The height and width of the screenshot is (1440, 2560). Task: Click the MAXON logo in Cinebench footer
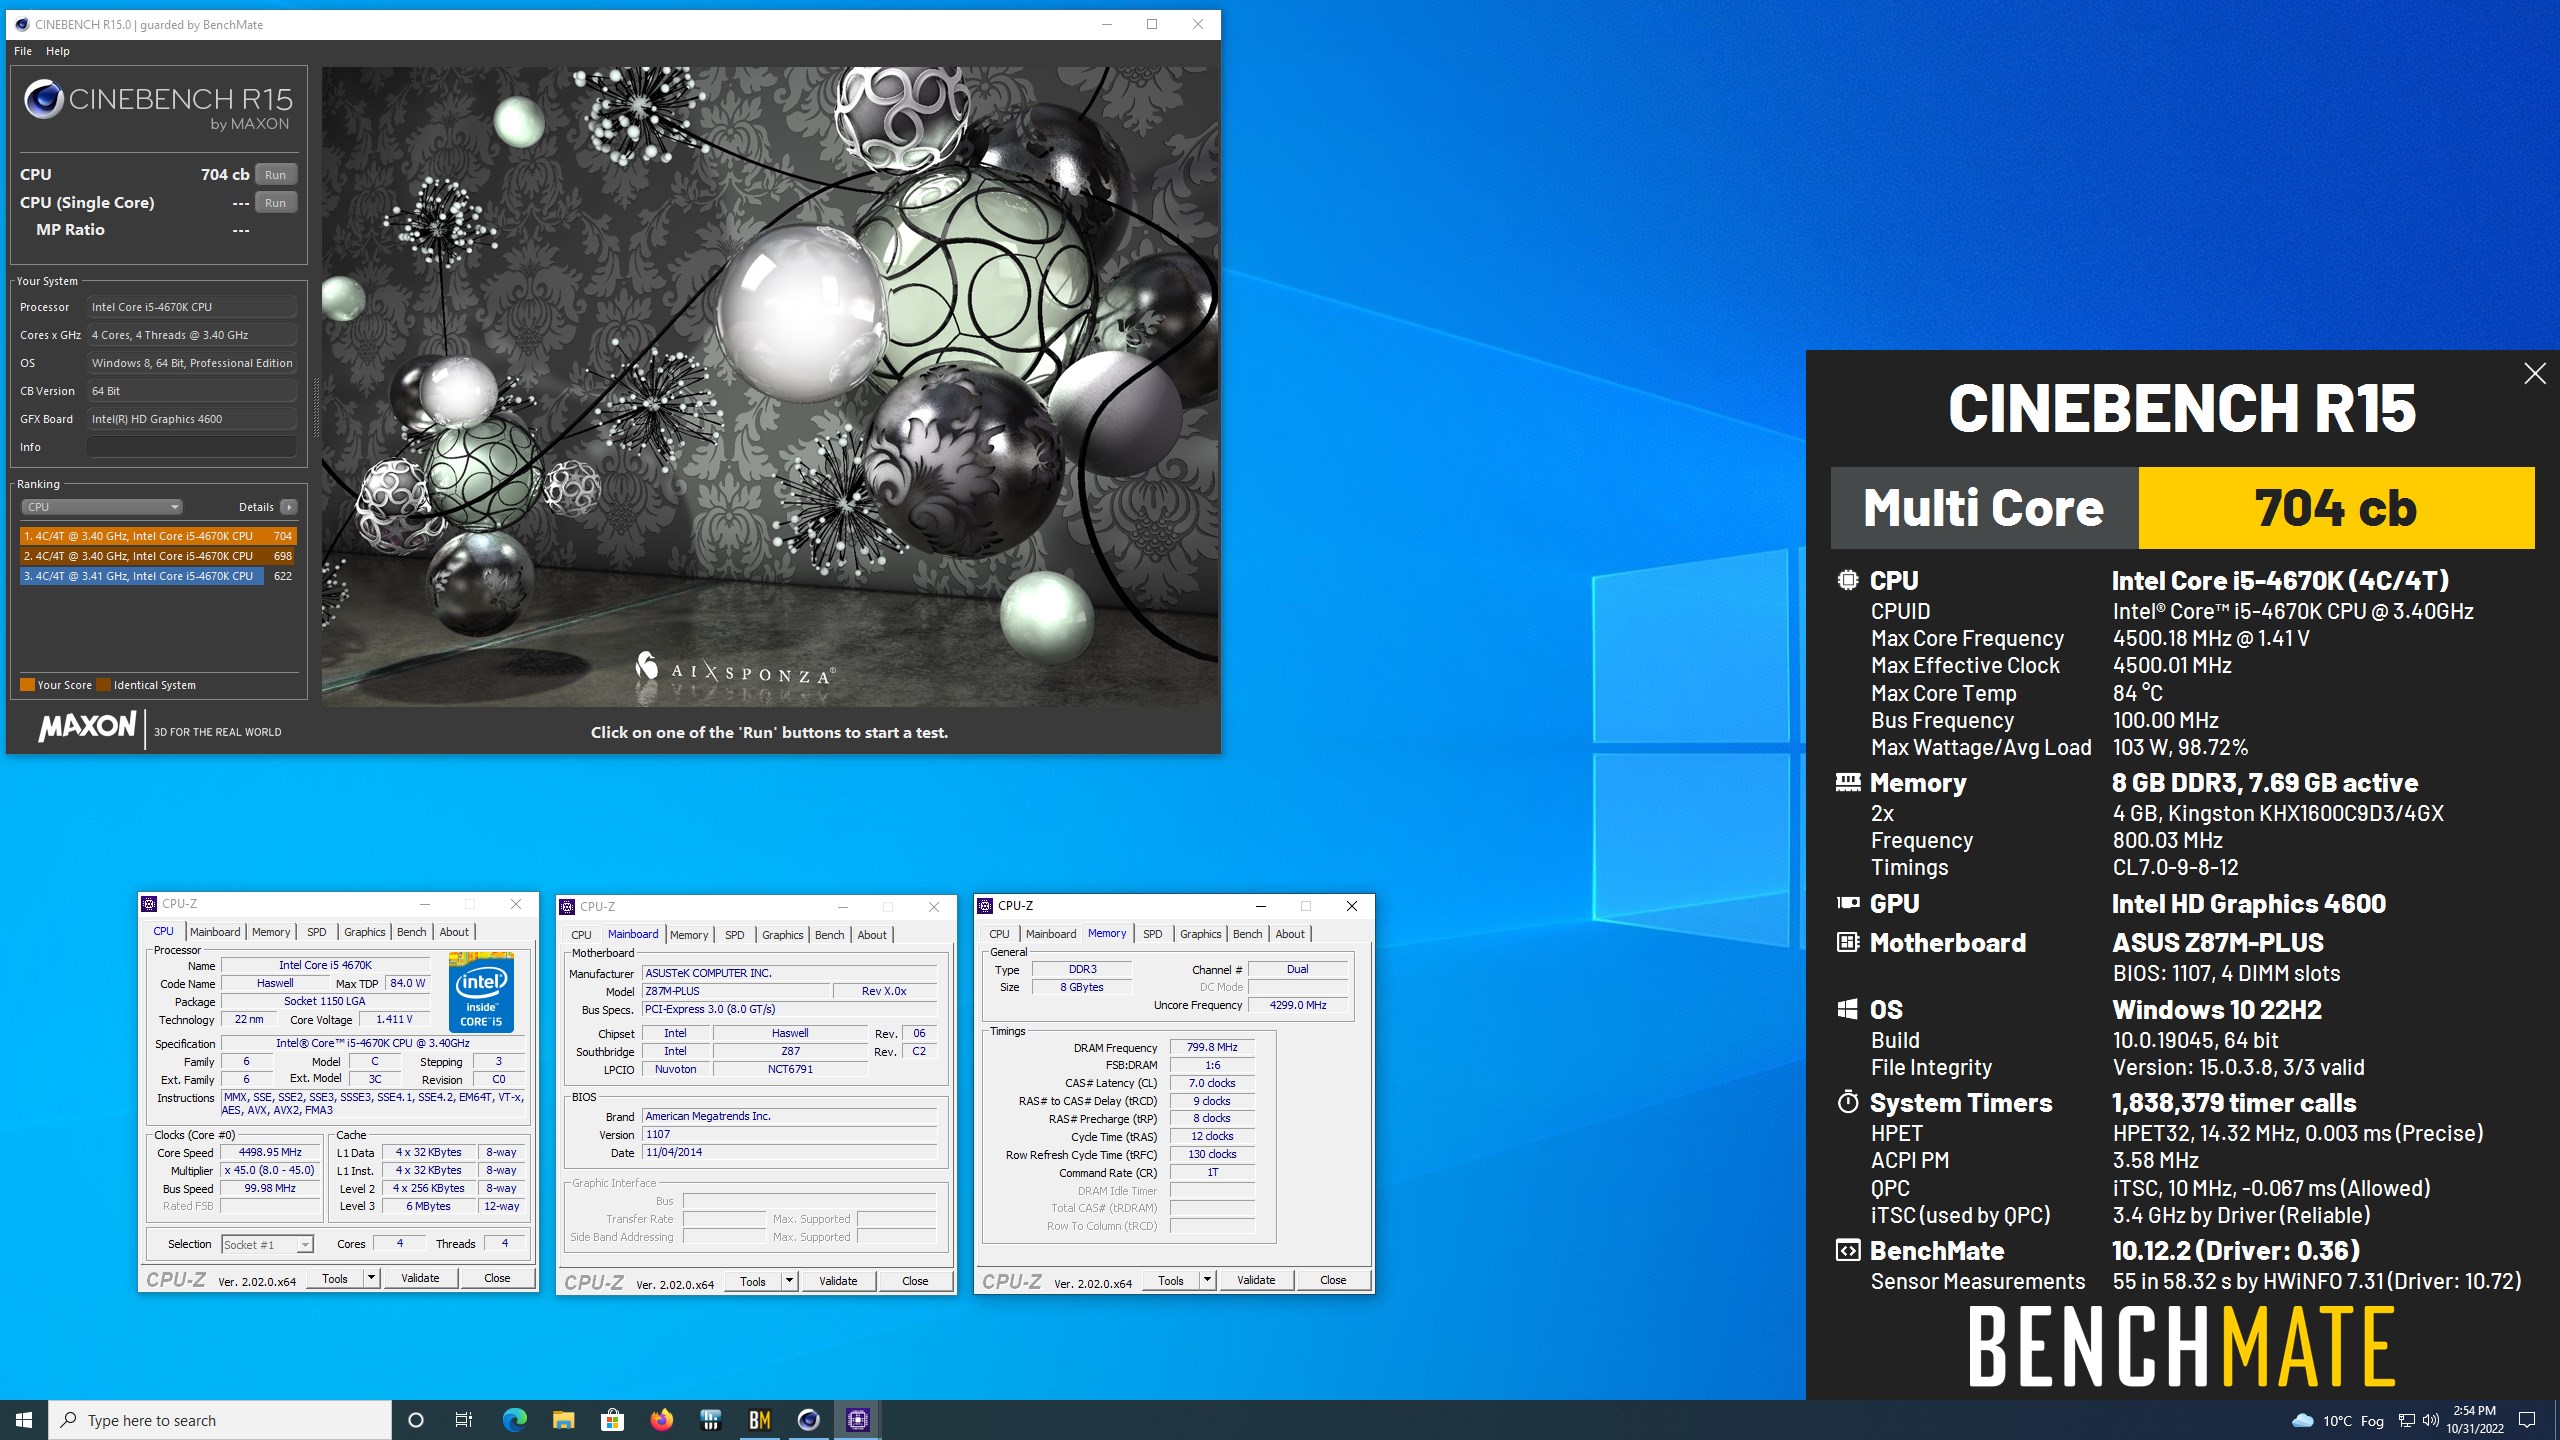coord(87,727)
